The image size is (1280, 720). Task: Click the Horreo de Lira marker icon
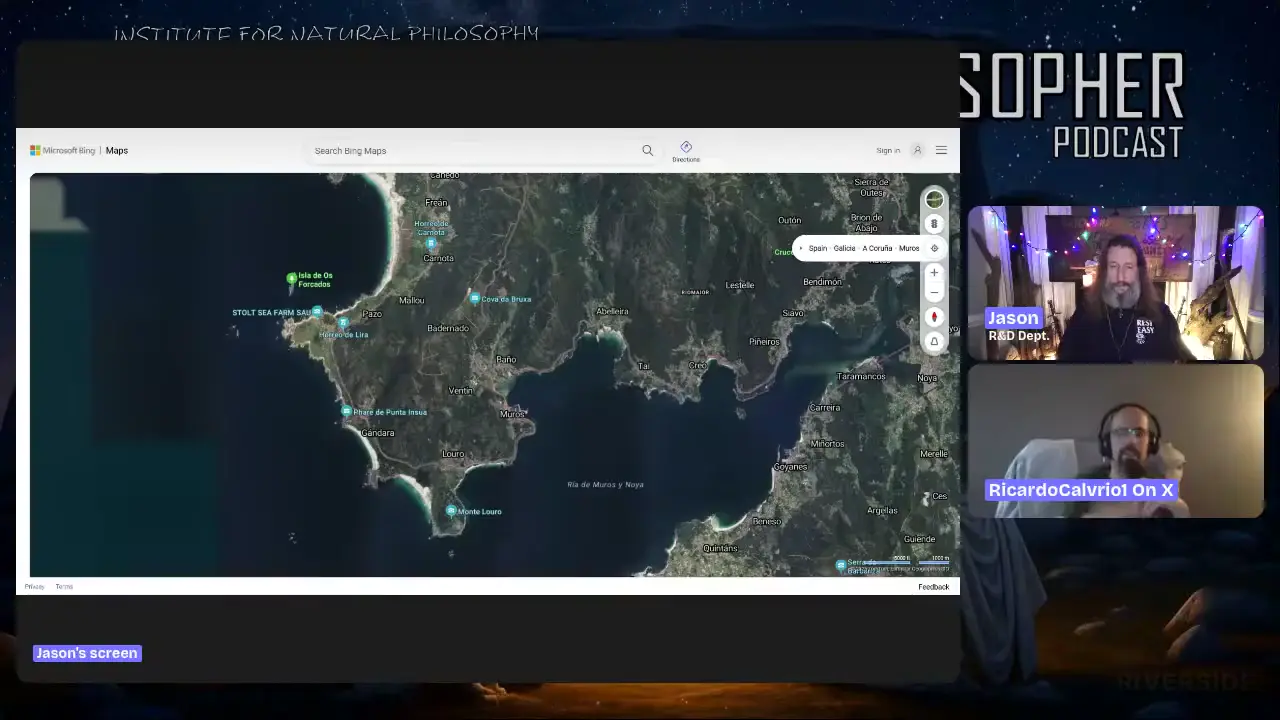coord(342,323)
